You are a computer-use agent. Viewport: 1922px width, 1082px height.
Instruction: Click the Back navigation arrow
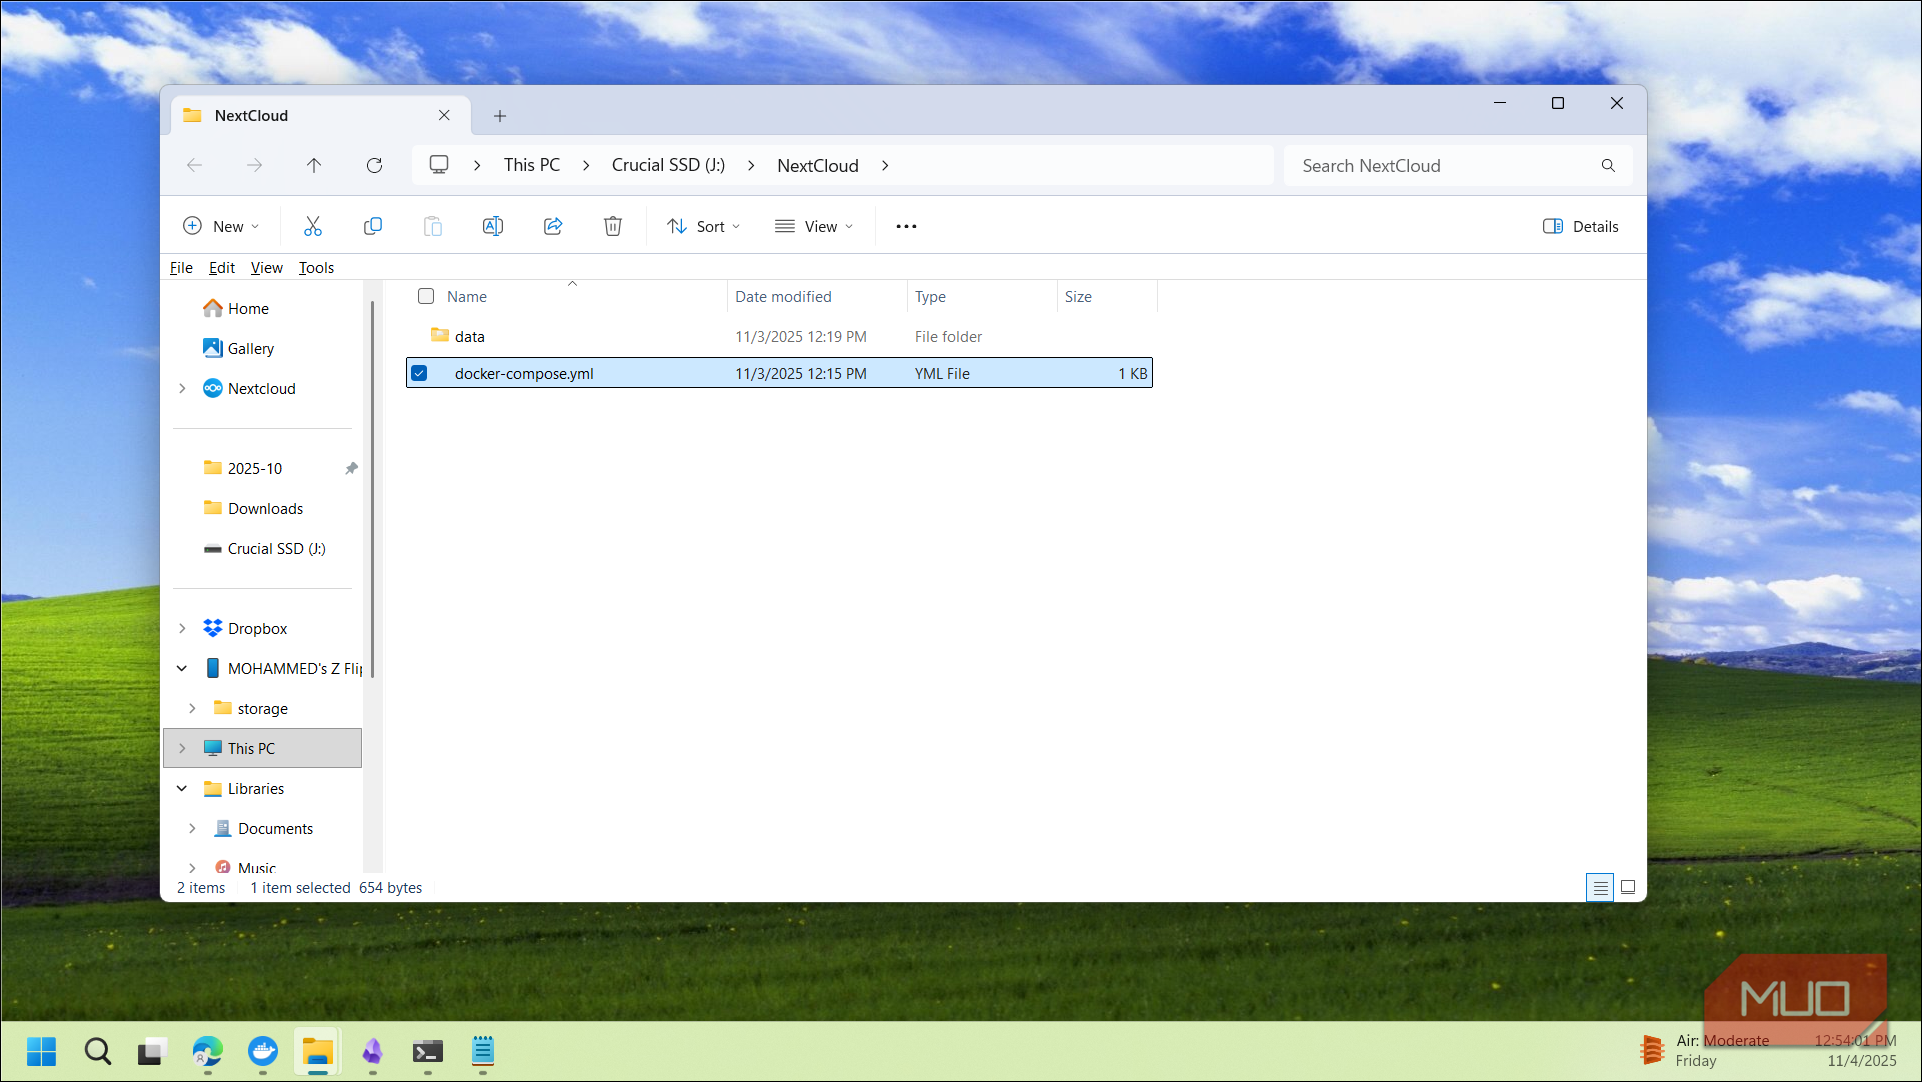click(x=194, y=166)
